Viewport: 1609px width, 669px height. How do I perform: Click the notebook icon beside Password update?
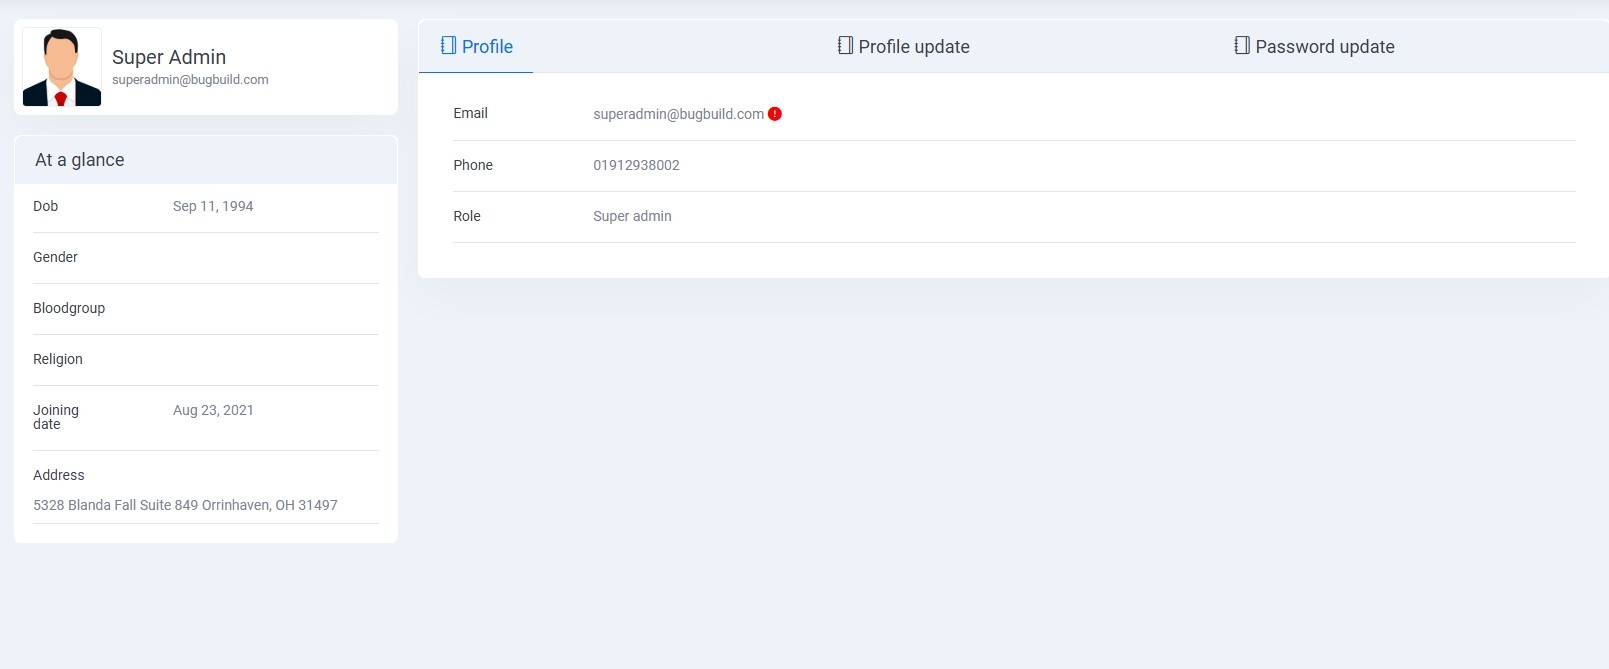(1241, 46)
